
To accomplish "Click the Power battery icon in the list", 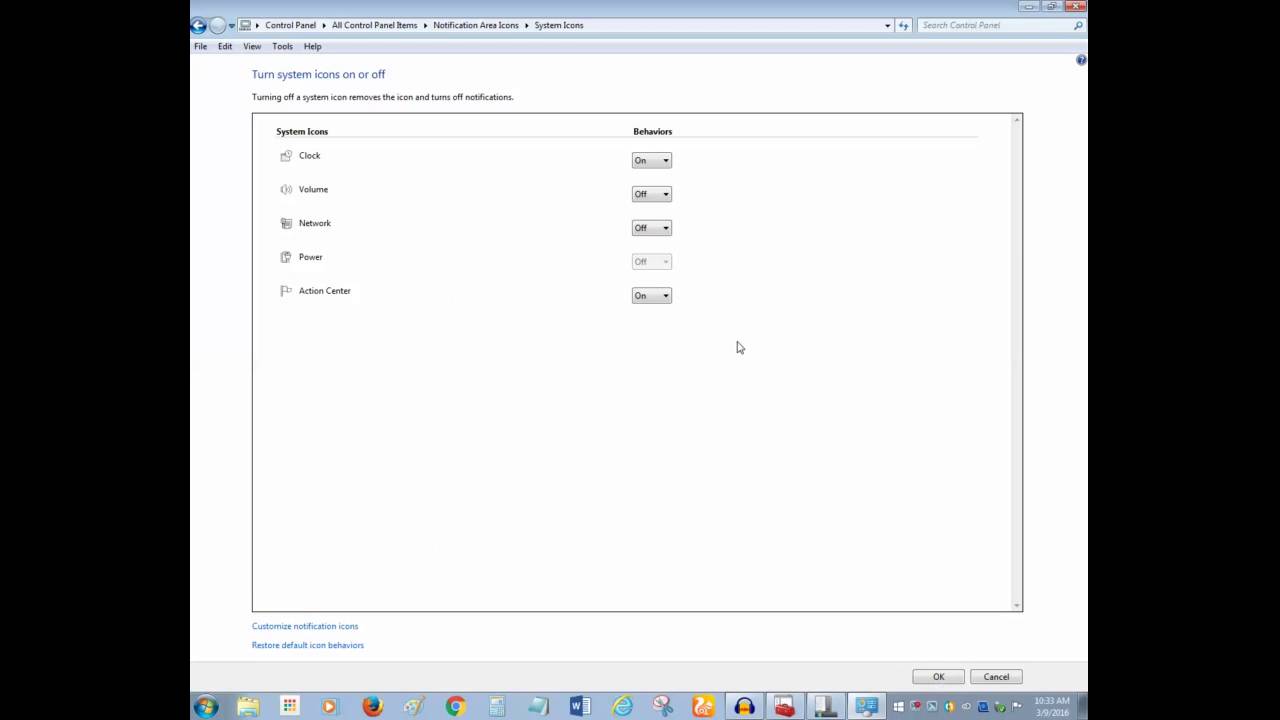I will pos(286,257).
